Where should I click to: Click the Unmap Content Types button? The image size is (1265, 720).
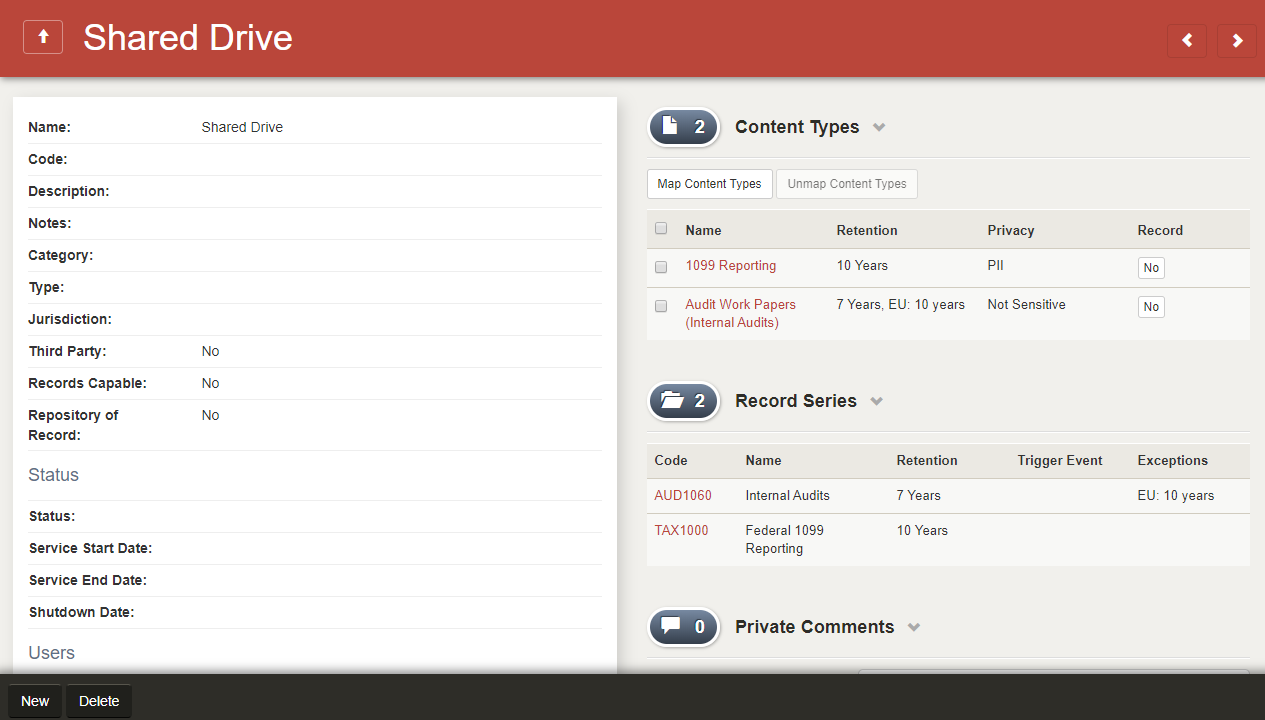[x=846, y=184]
